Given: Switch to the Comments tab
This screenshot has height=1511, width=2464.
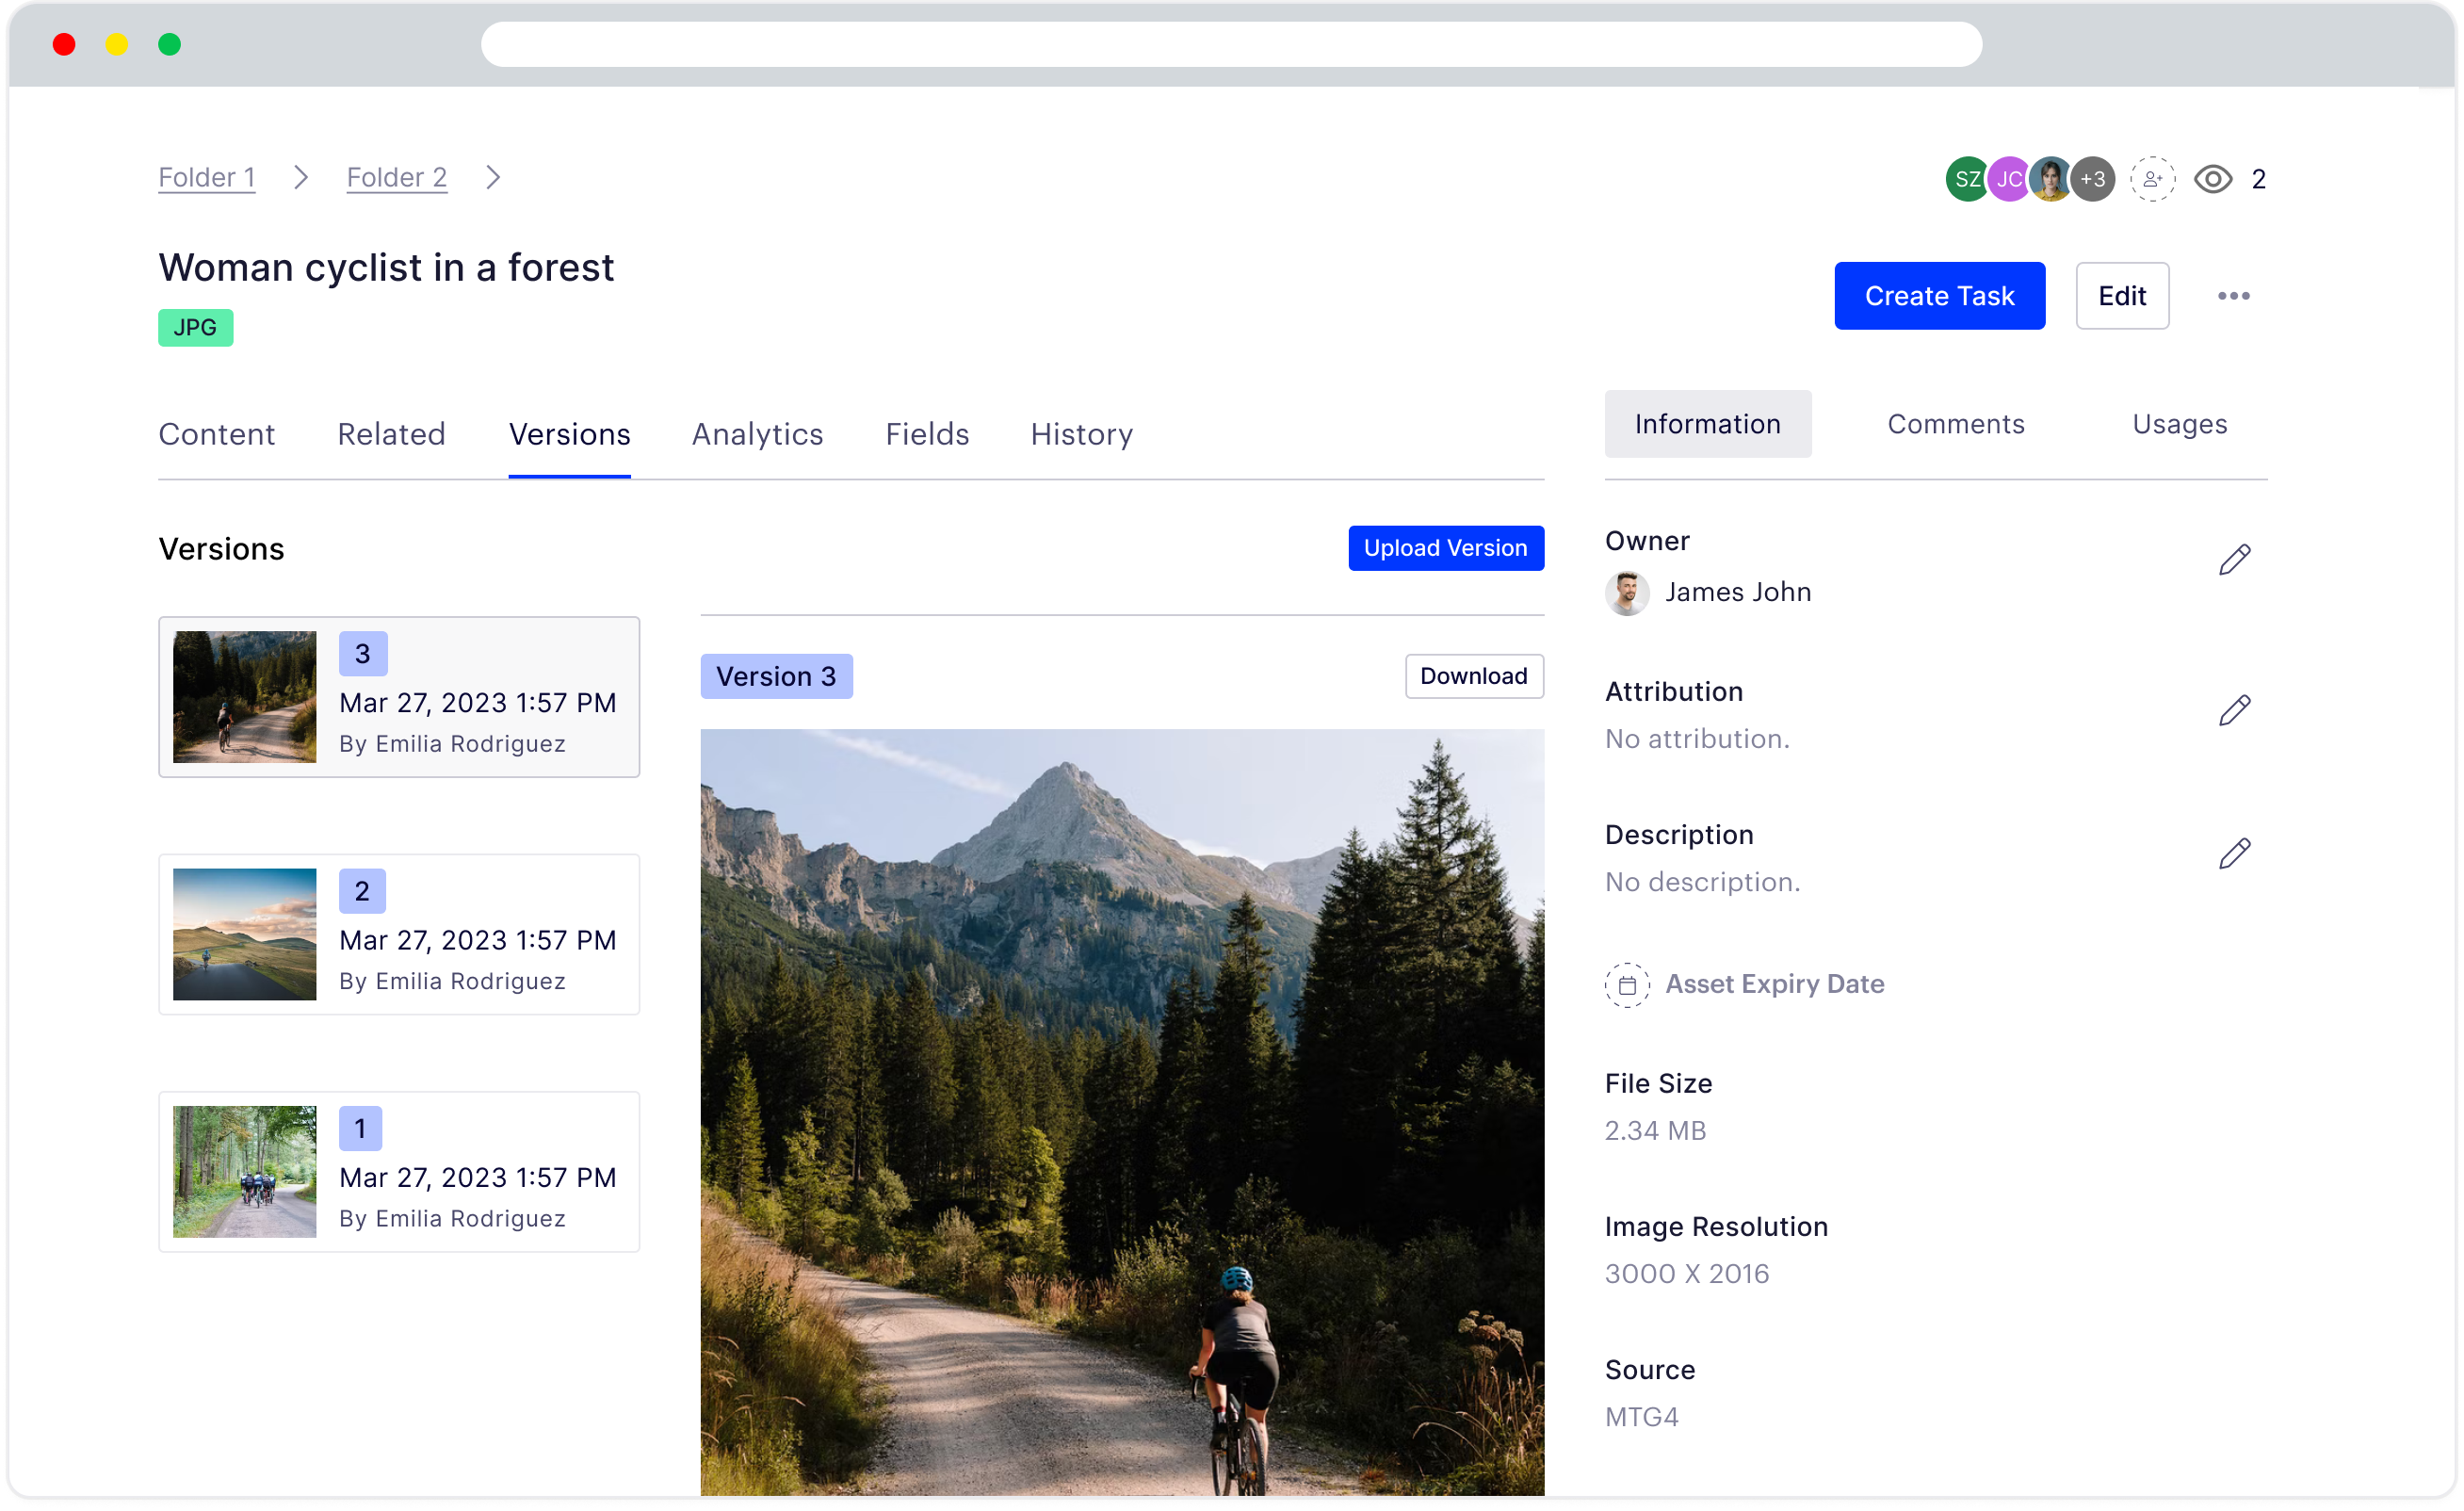Looking at the screenshot, I should 1953,423.
